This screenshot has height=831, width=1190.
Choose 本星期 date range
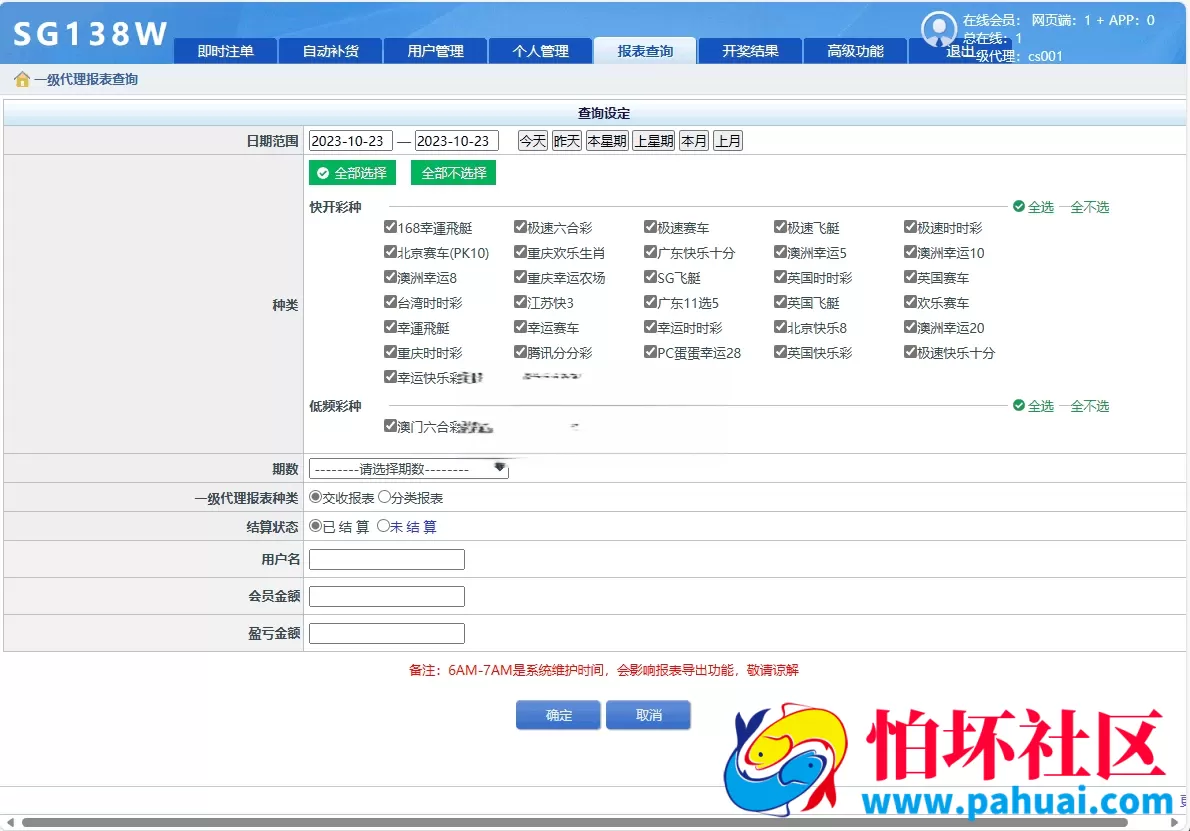pyautogui.click(x=607, y=141)
